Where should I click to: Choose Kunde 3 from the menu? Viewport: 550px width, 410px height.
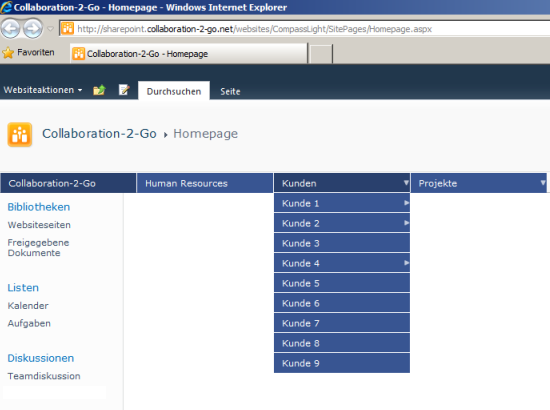(x=342, y=243)
